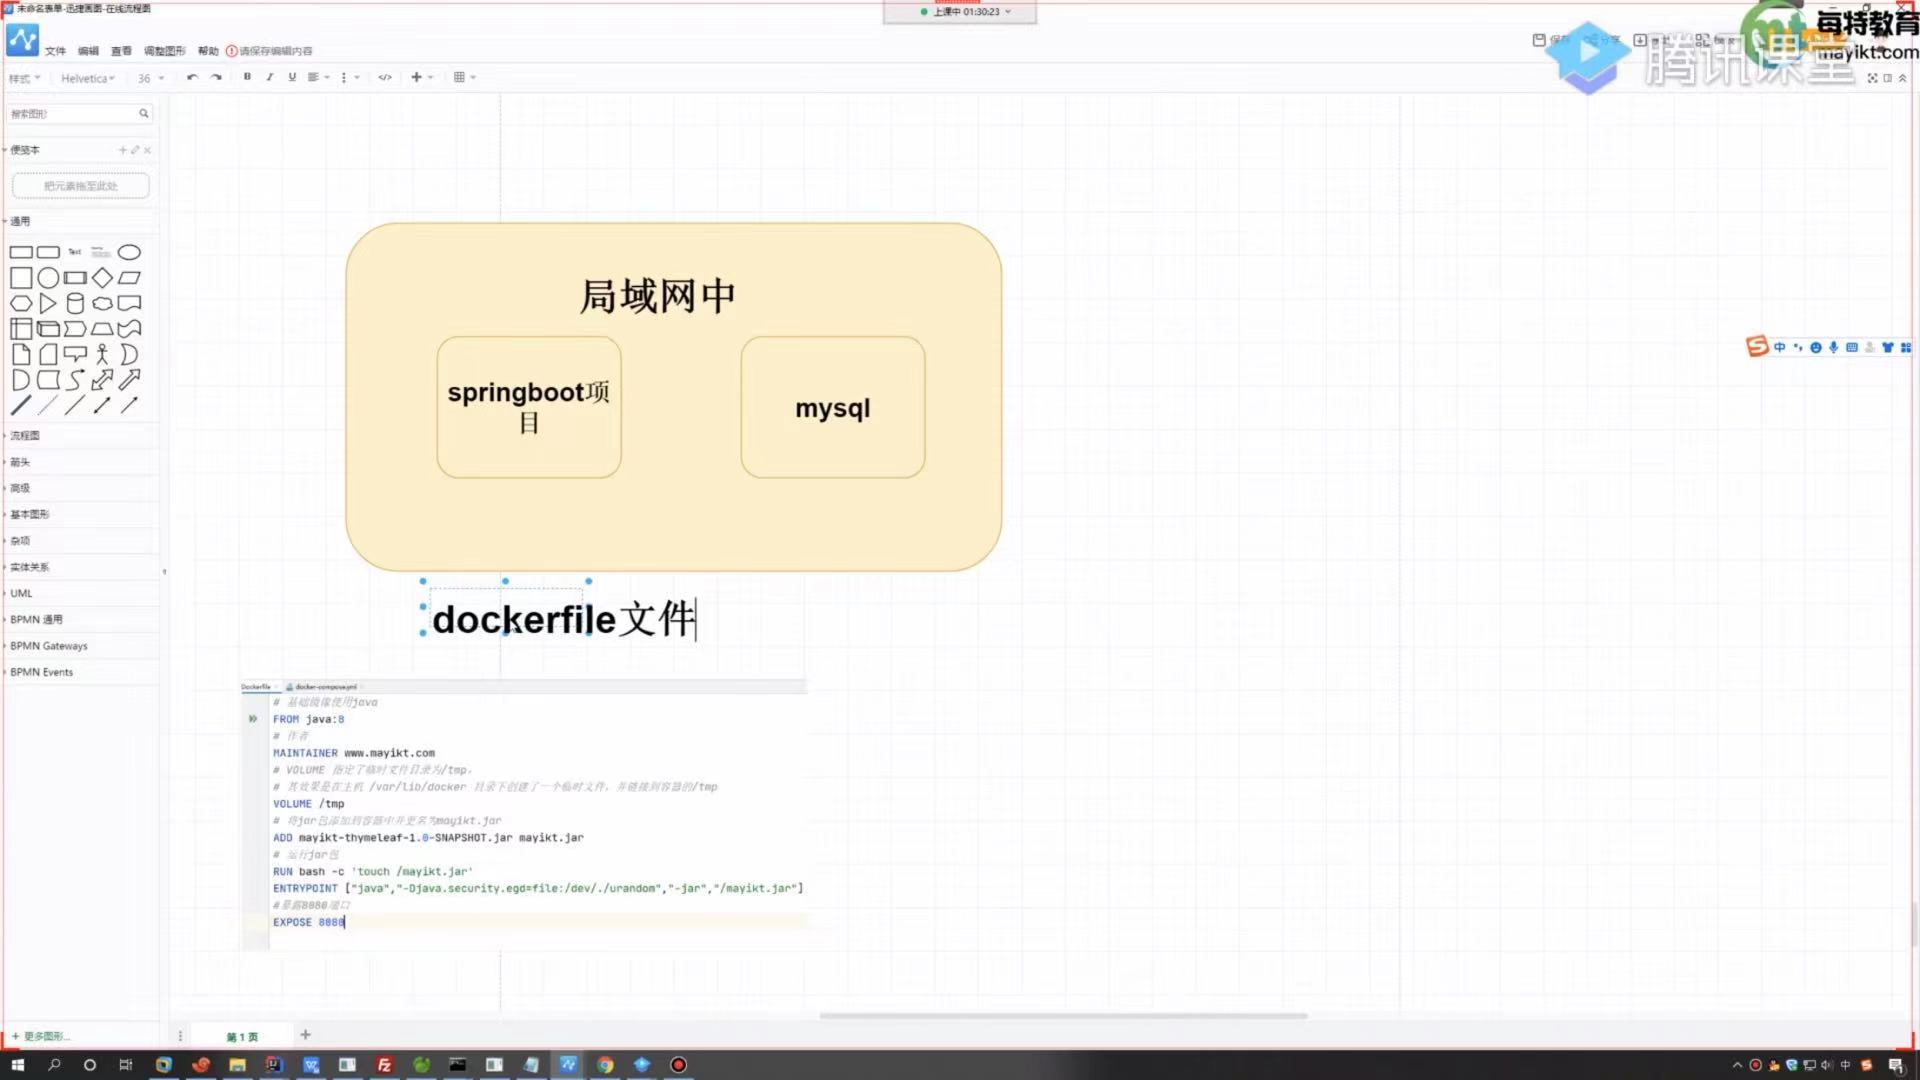Screen dimensions: 1920x1080
Task: Select the diamond shape in palette
Action: click(x=102, y=278)
